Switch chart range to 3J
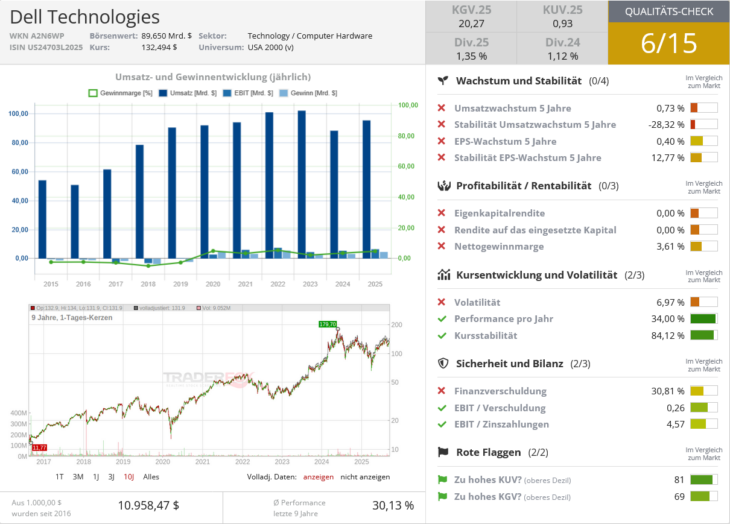Viewport: 730px width, 524px height. [x=111, y=477]
